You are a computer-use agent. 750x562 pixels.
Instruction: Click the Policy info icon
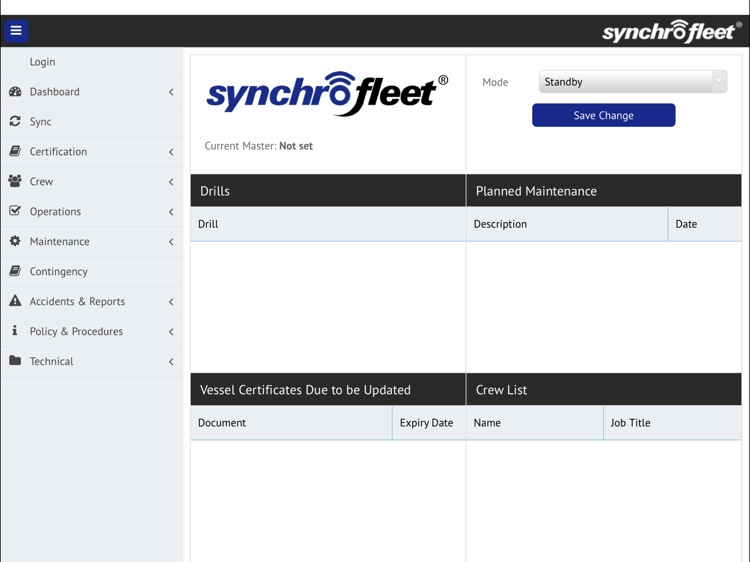15,331
